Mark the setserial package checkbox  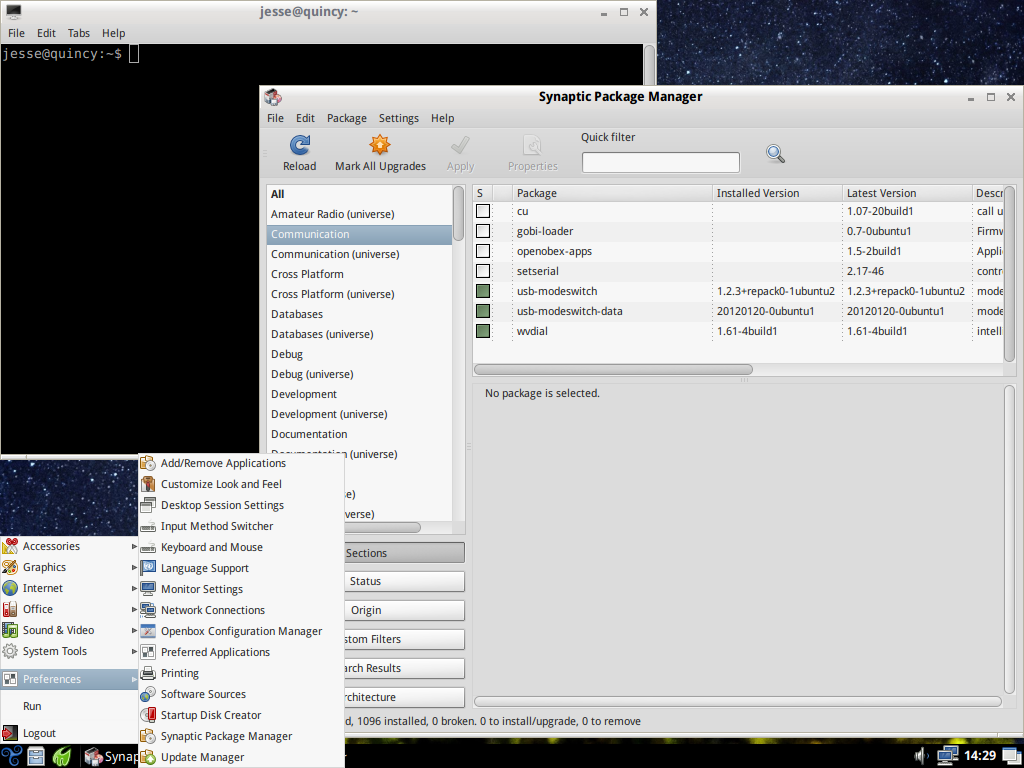483,271
